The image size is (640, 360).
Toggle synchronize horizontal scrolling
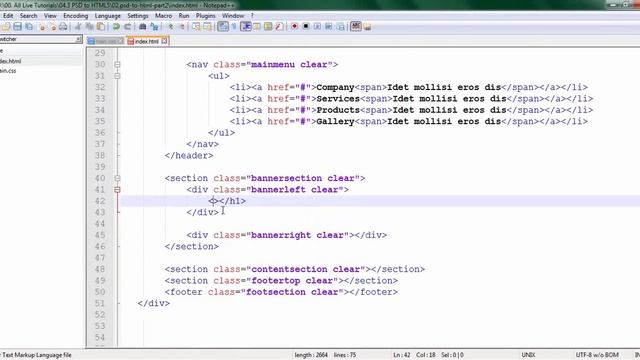[208, 27]
